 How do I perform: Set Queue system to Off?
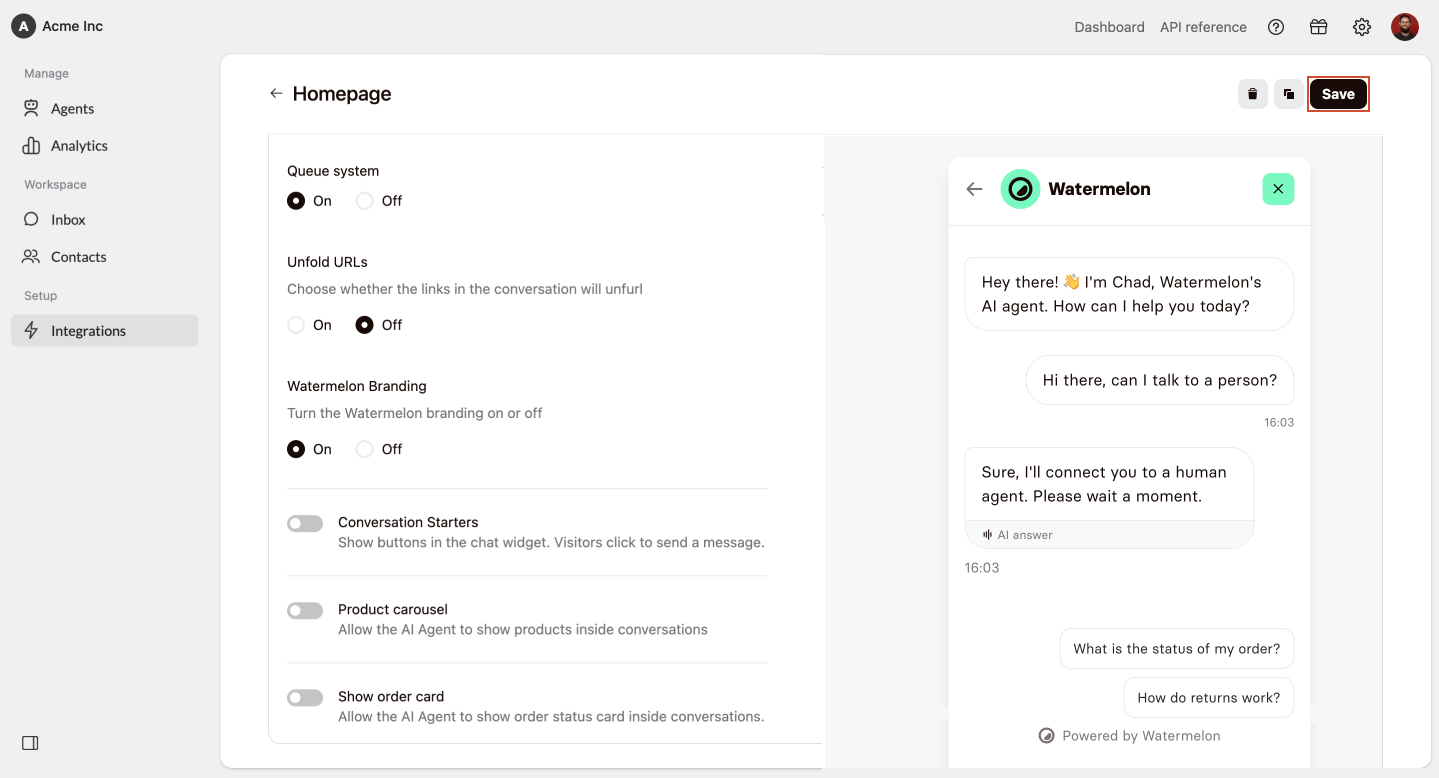tap(365, 201)
